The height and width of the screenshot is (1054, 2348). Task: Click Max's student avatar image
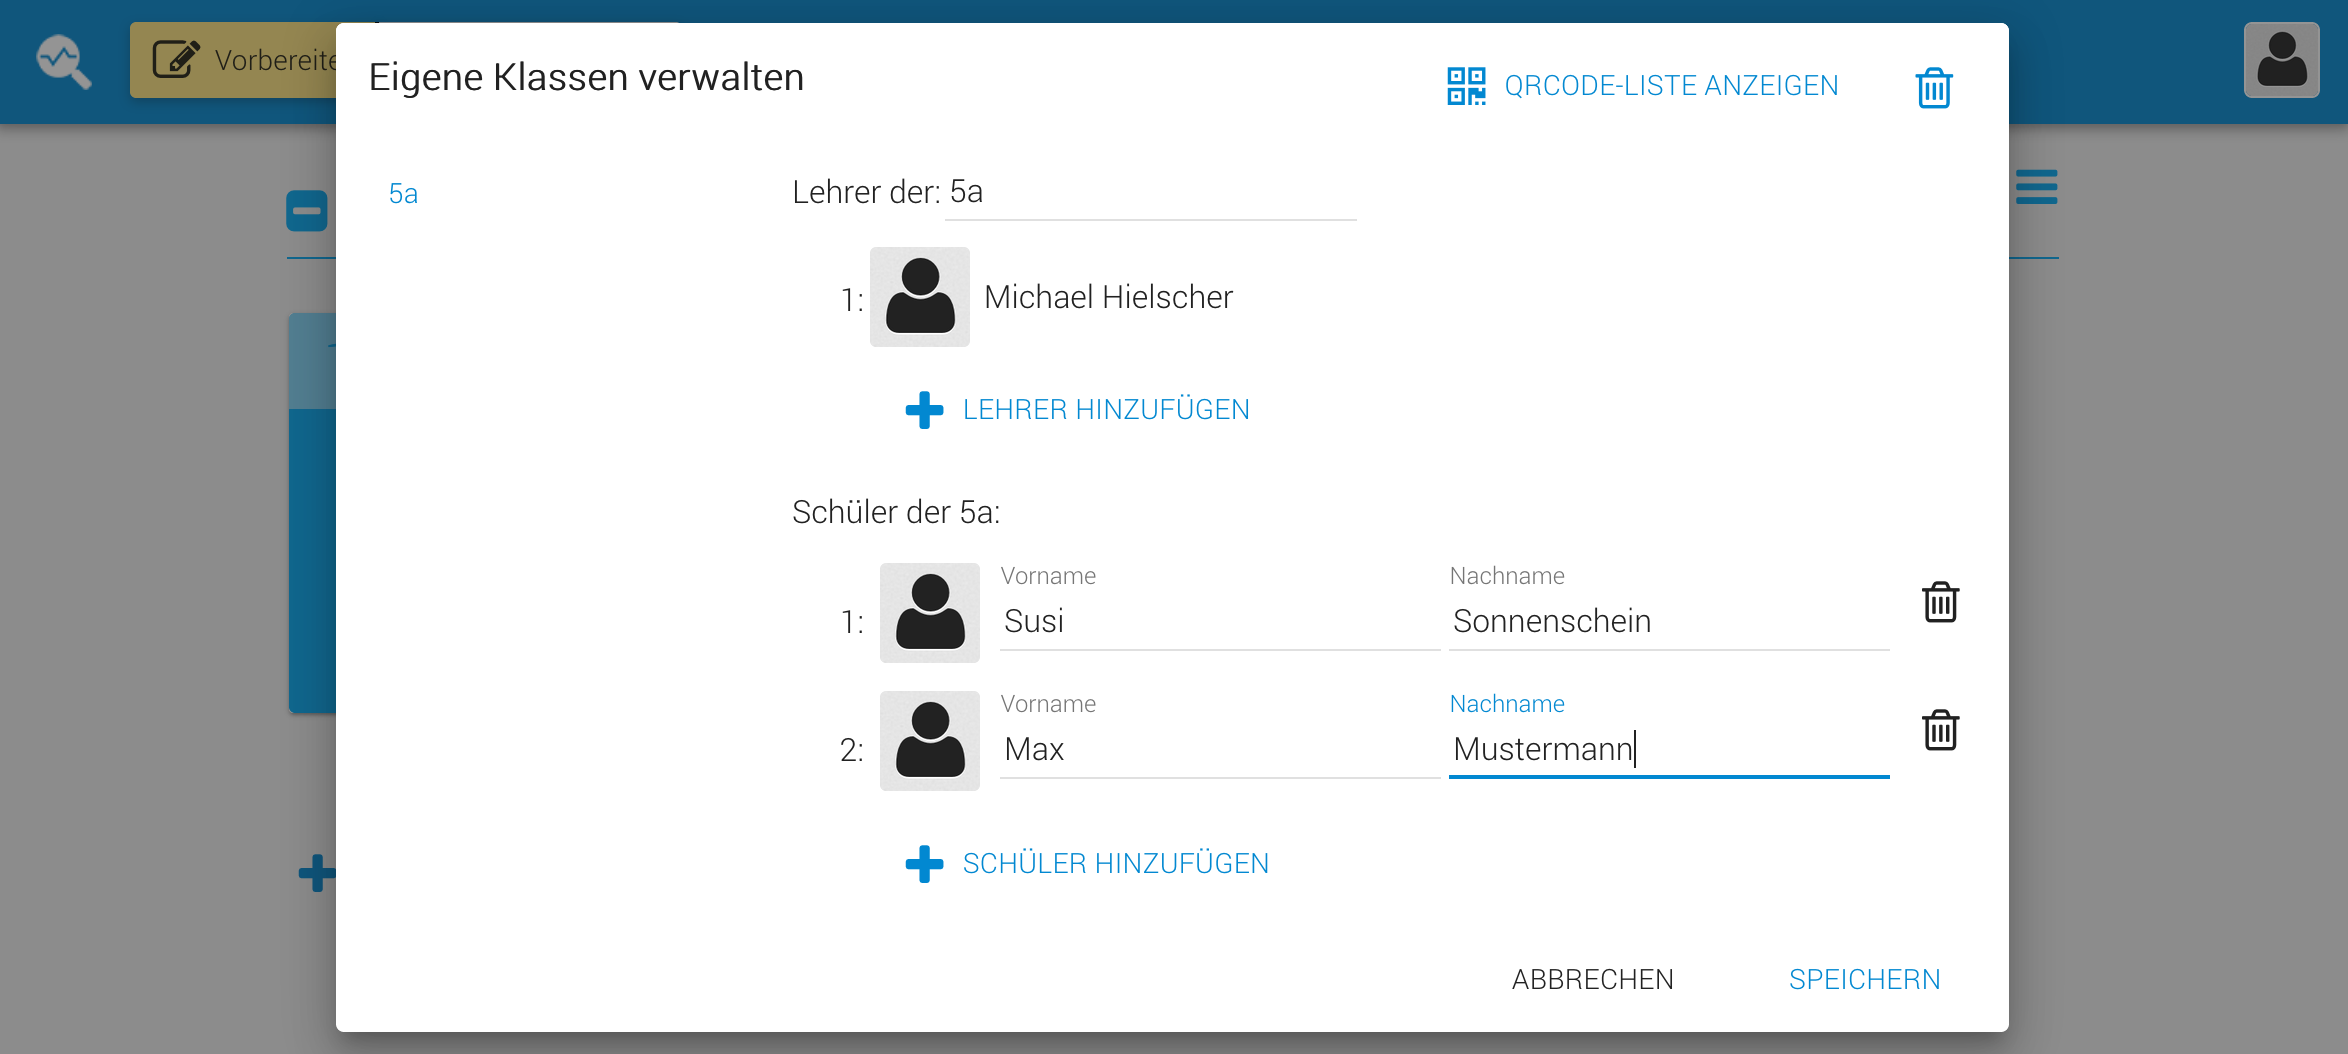pyautogui.click(x=929, y=741)
